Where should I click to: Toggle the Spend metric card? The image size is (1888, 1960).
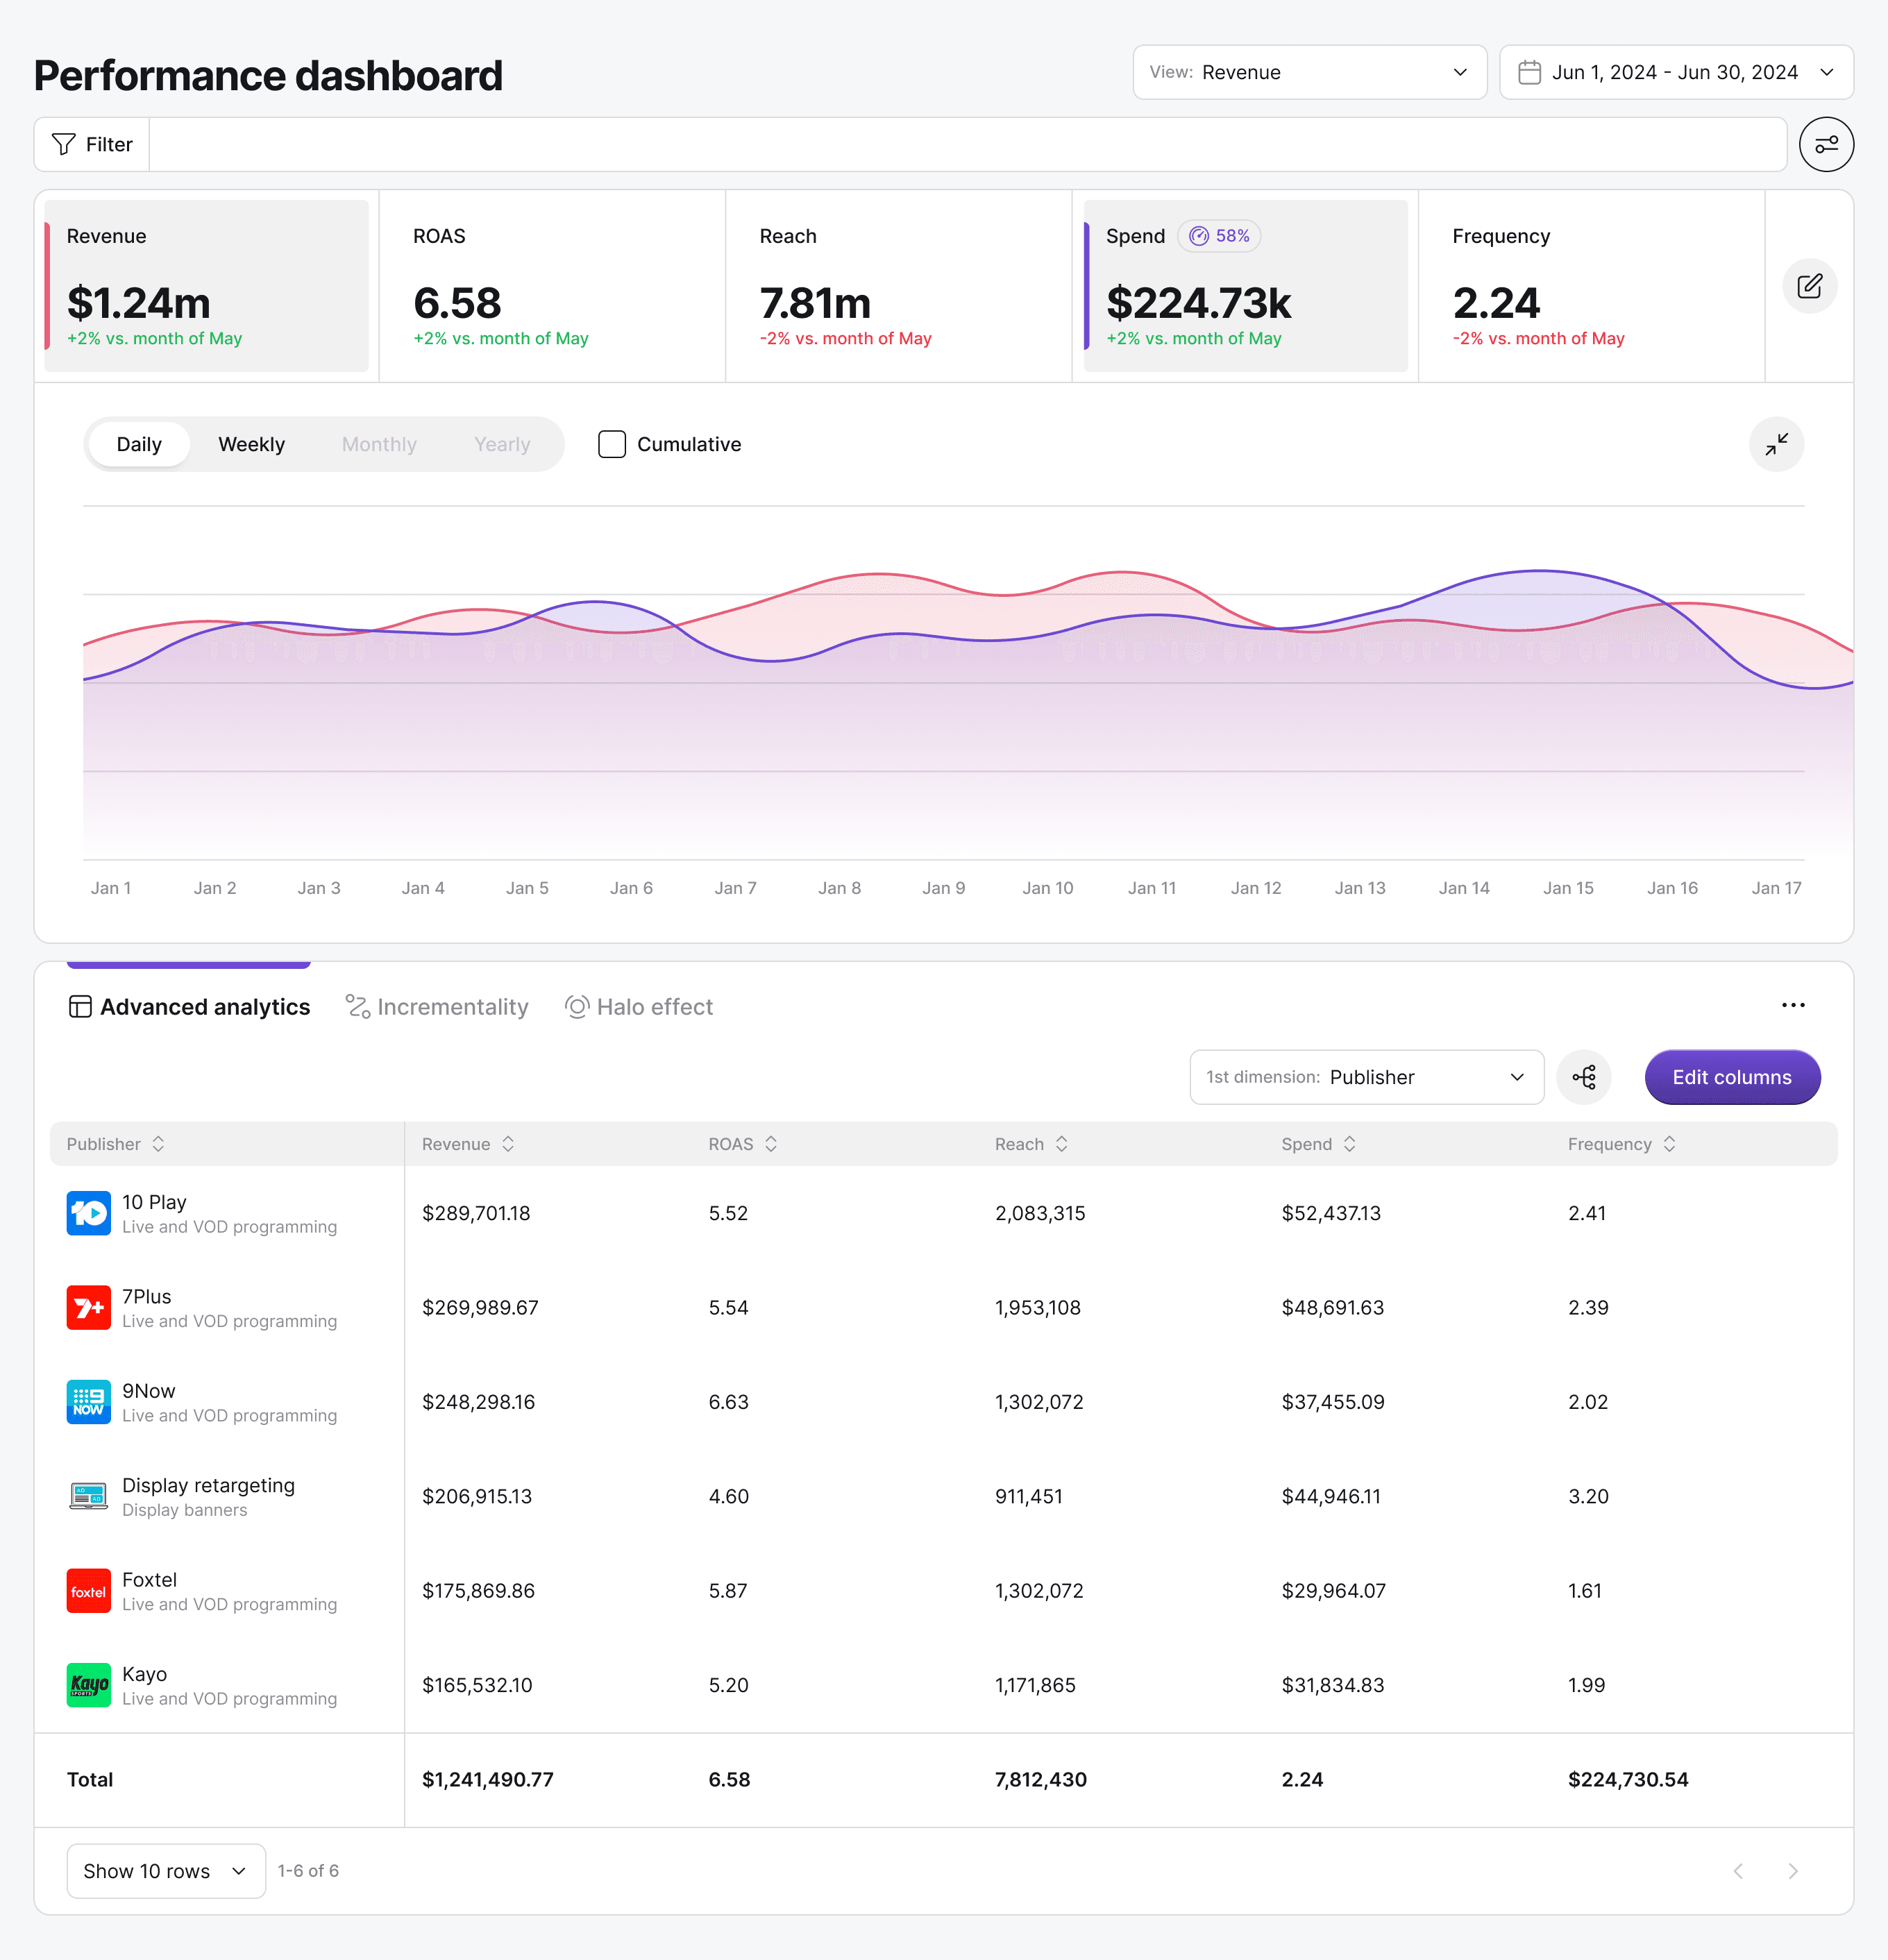(1246, 286)
